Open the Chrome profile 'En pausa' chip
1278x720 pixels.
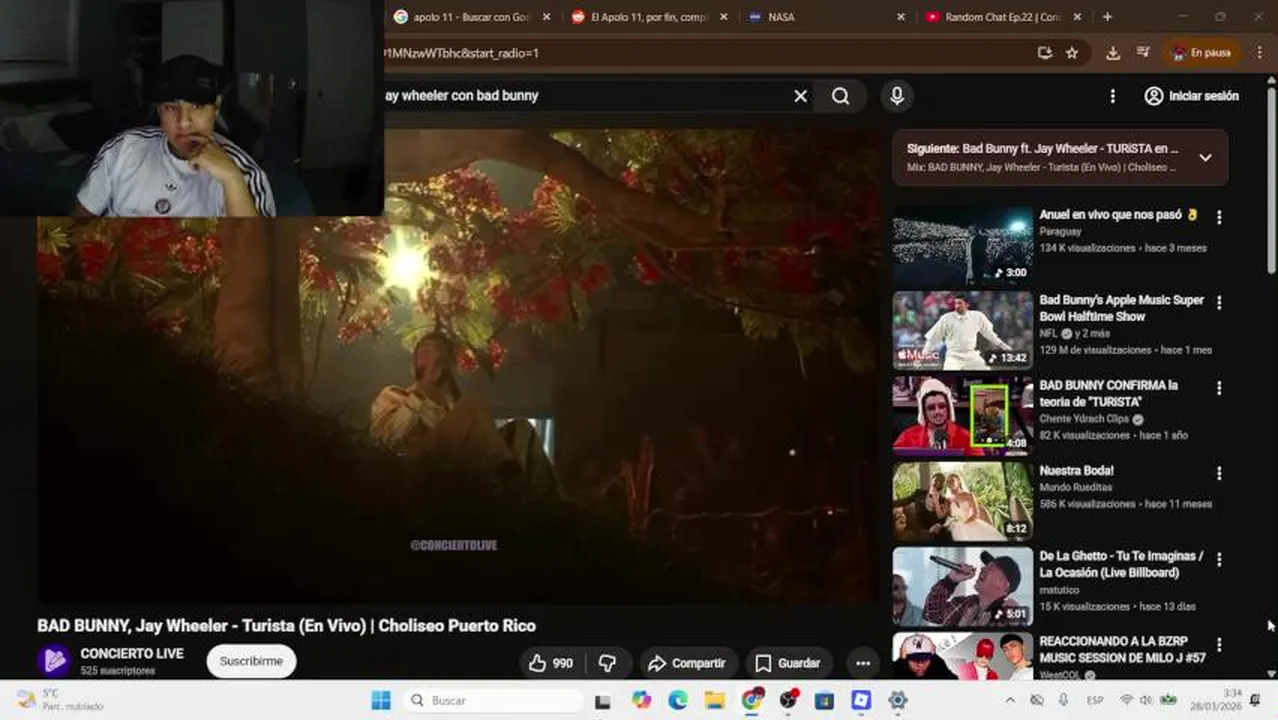(x=1202, y=53)
